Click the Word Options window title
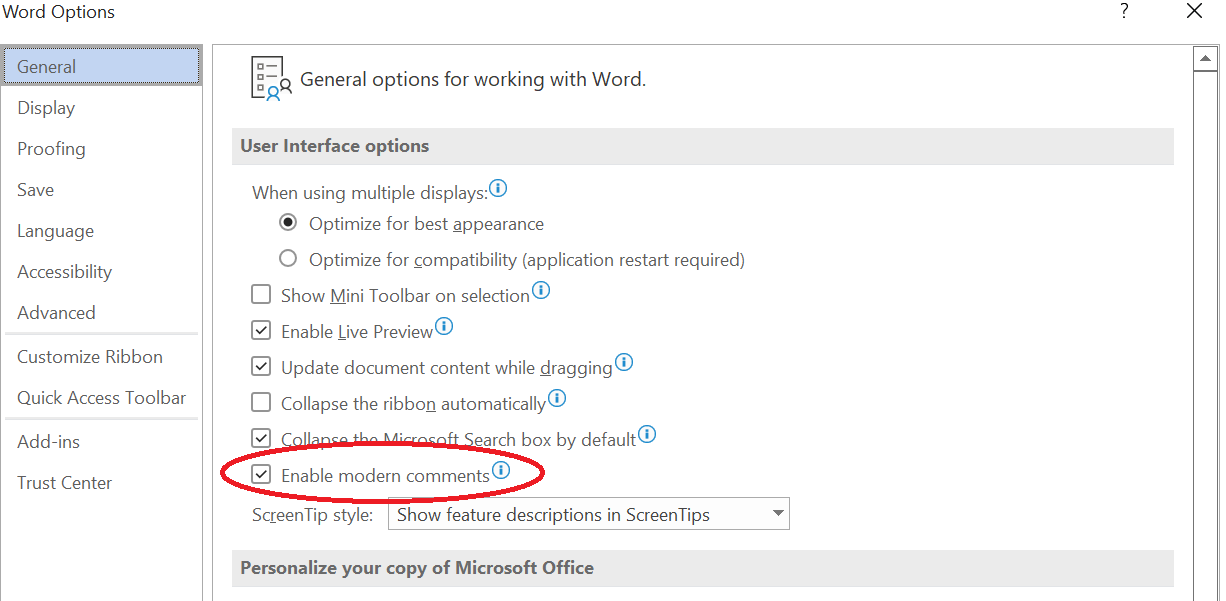Viewport: 1226px width, 601px height. point(58,12)
